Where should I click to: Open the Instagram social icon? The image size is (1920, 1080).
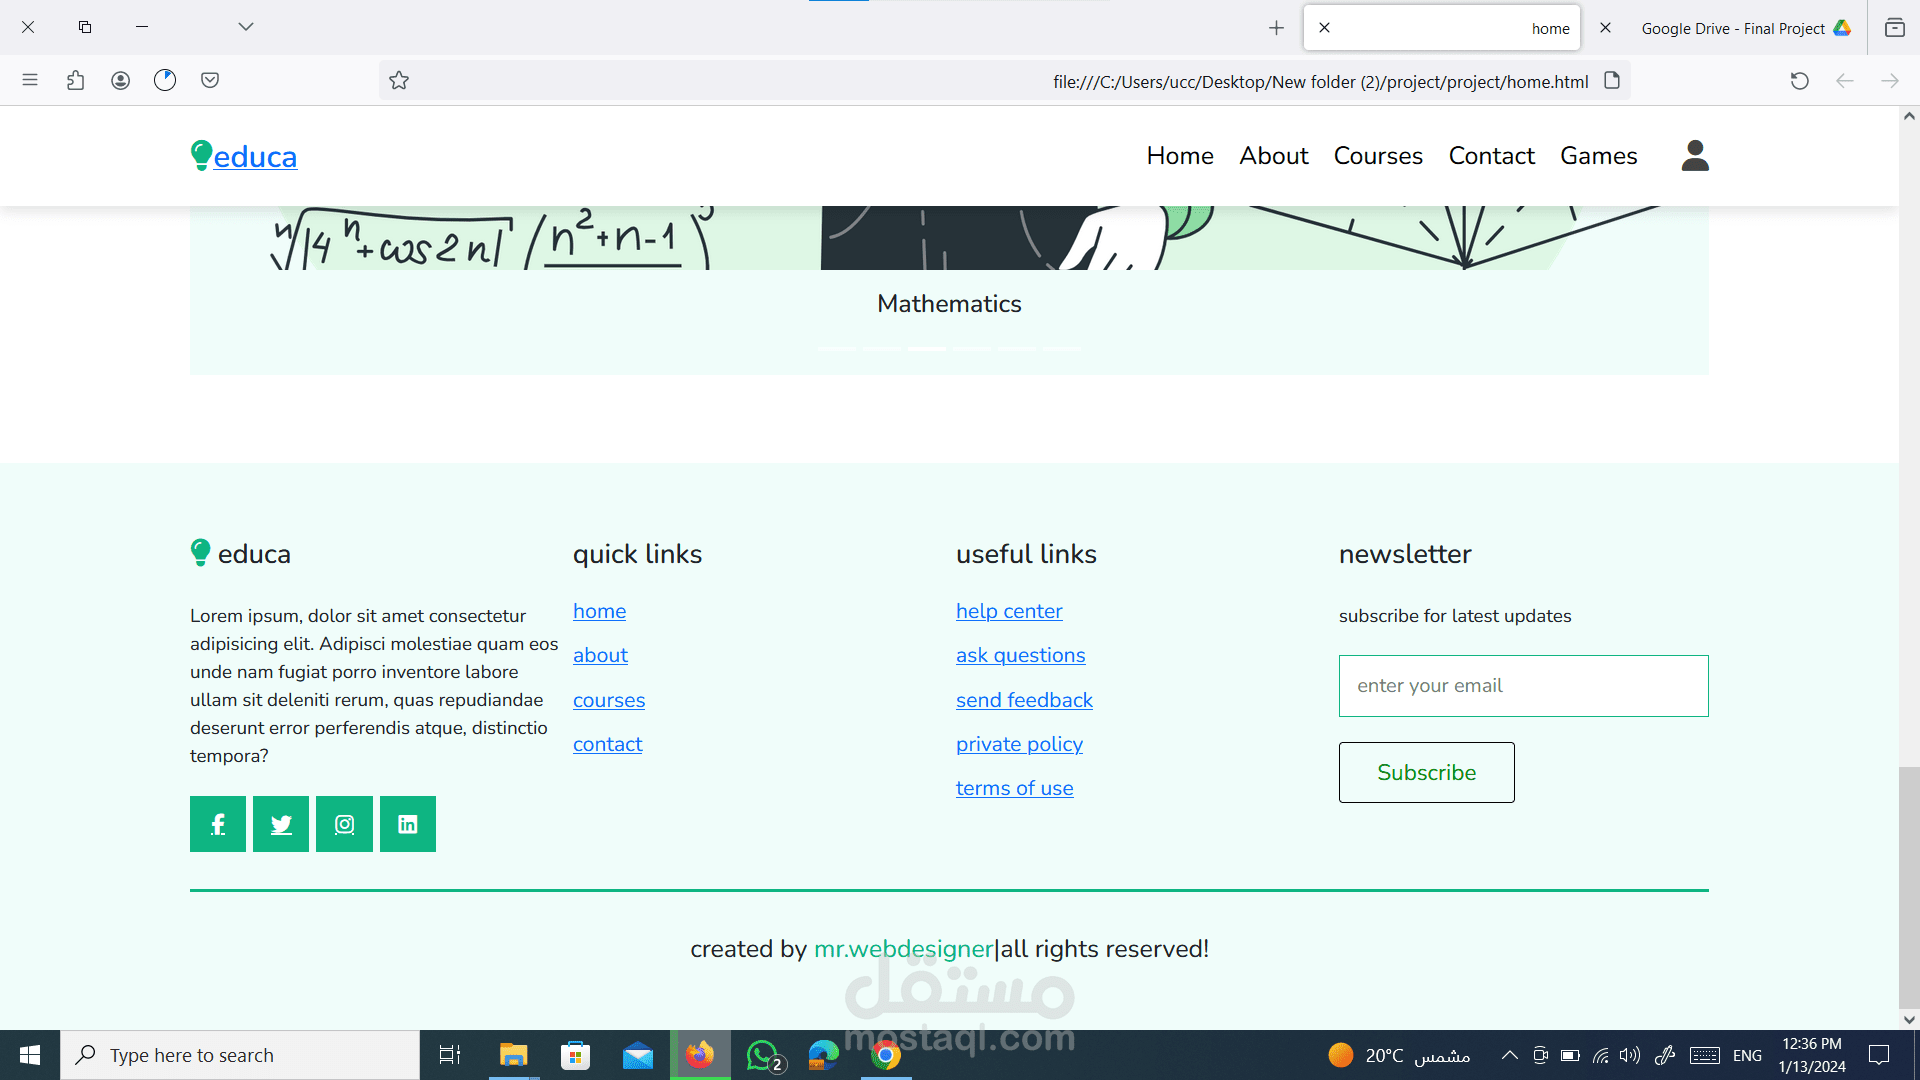(344, 824)
